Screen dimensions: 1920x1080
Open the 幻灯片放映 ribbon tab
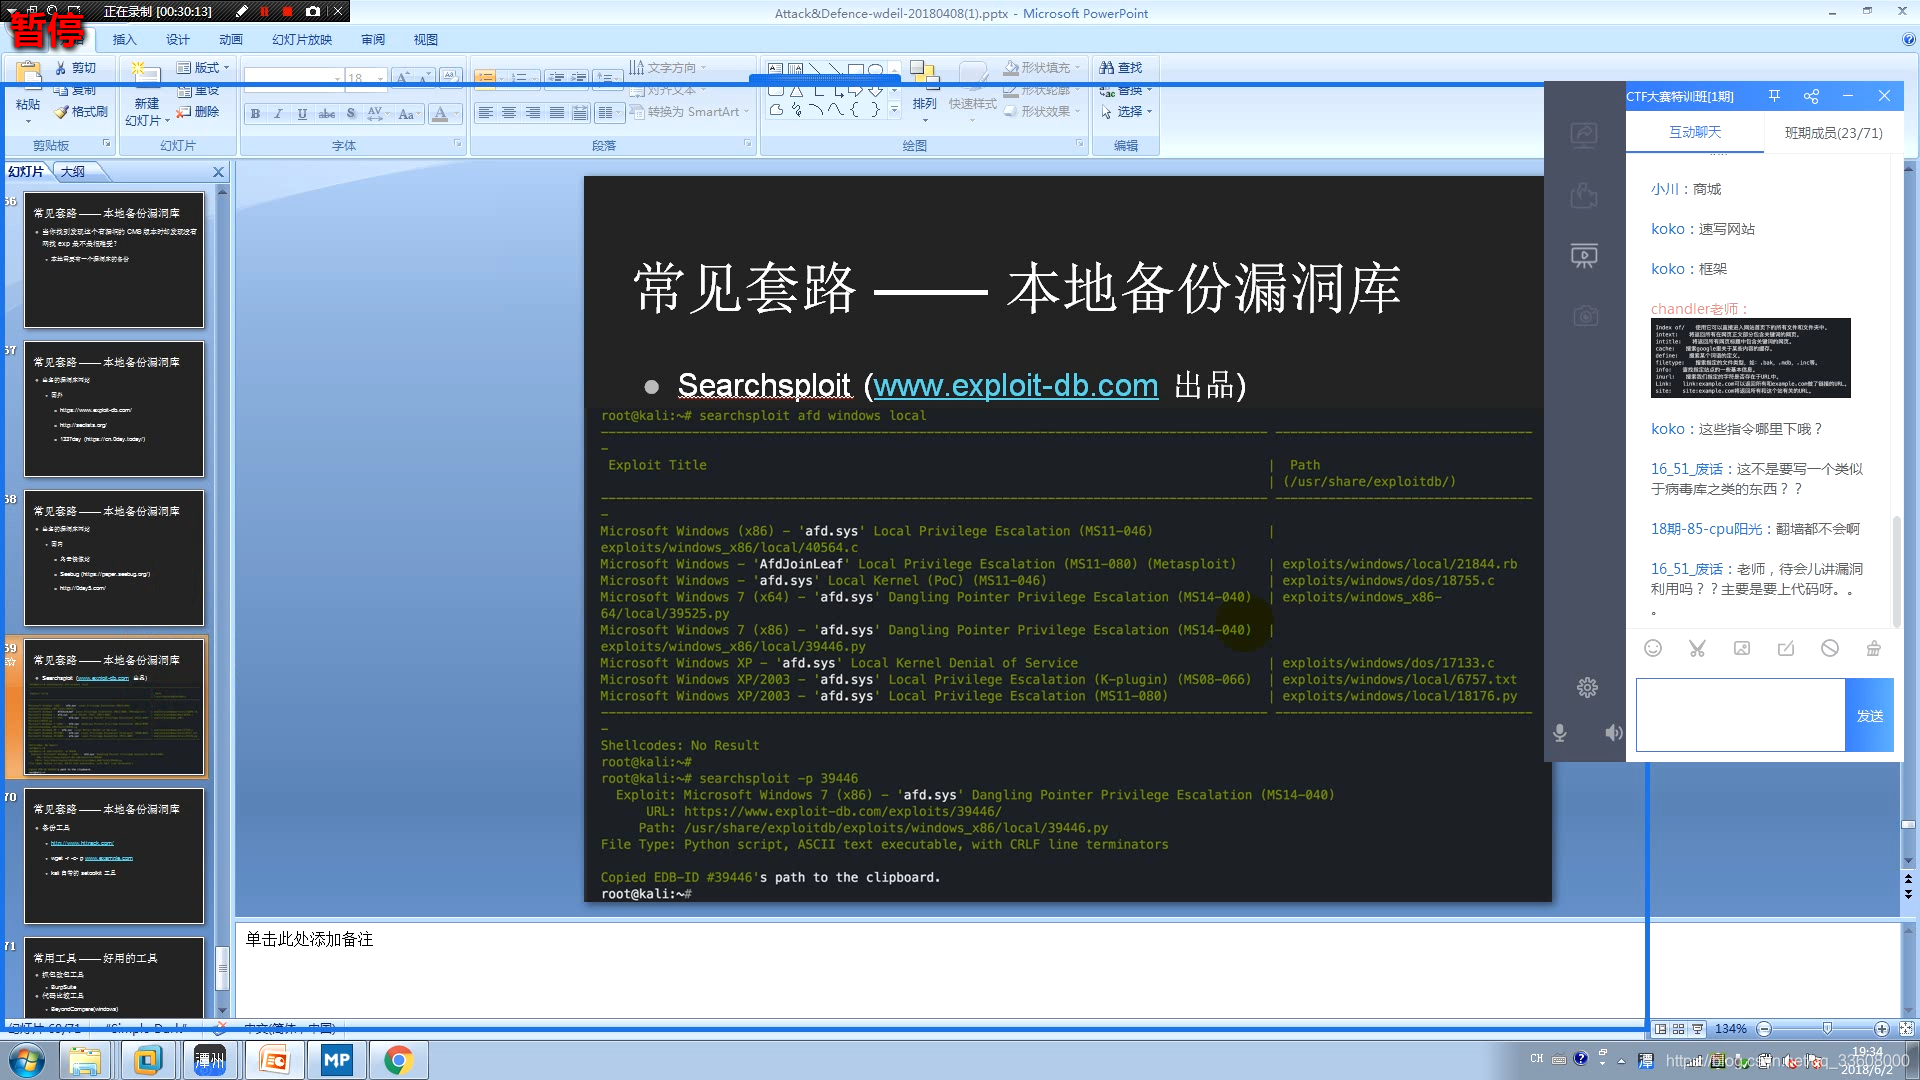[x=301, y=40]
